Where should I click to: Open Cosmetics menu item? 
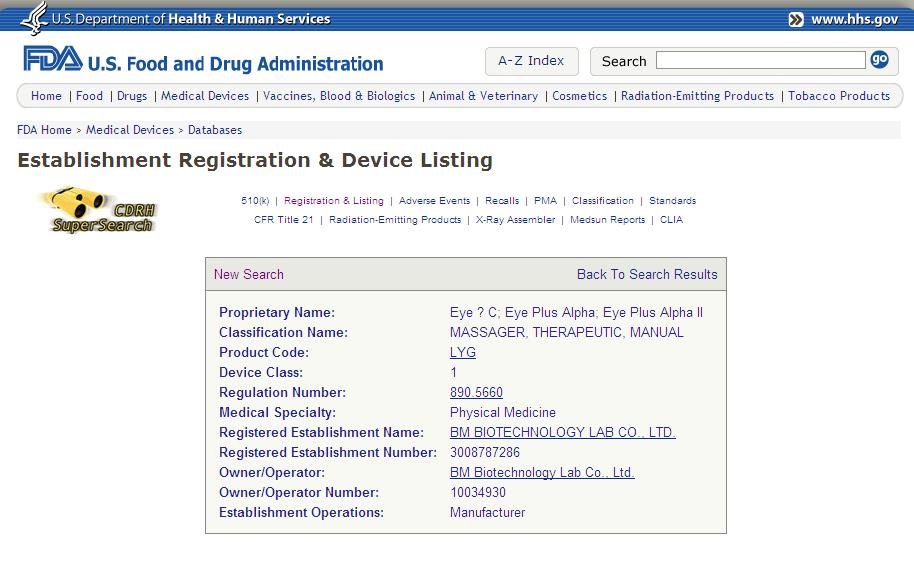579,96
